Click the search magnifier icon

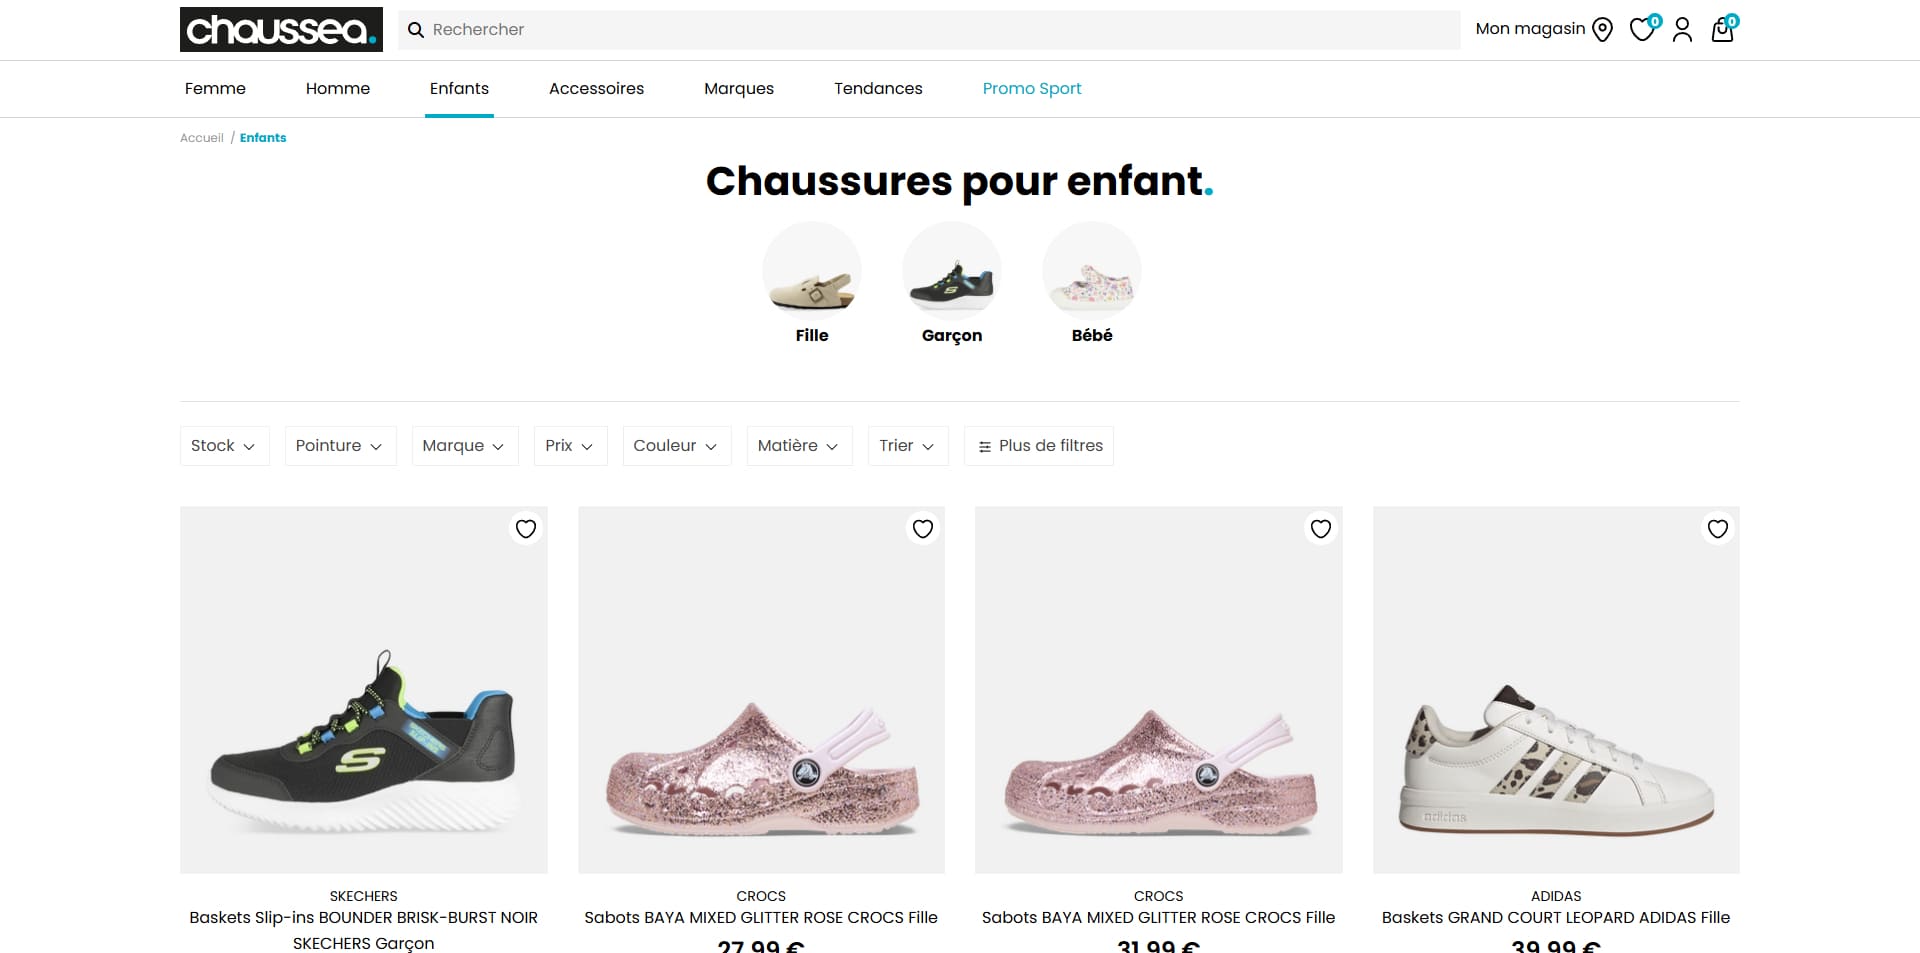click(416, 30)
